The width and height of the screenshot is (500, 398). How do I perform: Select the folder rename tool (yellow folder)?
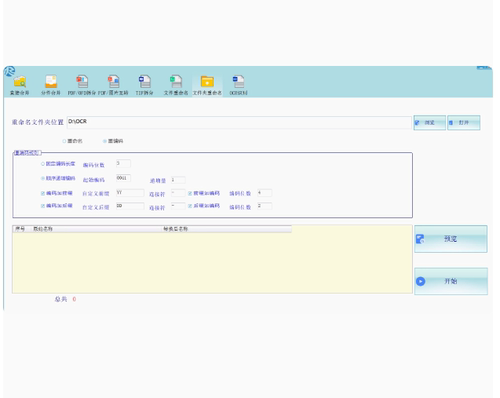click(207, 85)
